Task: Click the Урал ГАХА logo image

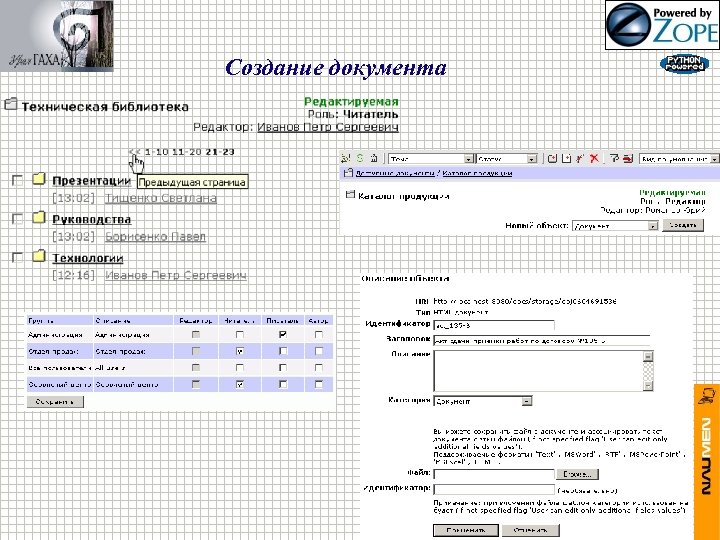Action: (x=57, y=36)
